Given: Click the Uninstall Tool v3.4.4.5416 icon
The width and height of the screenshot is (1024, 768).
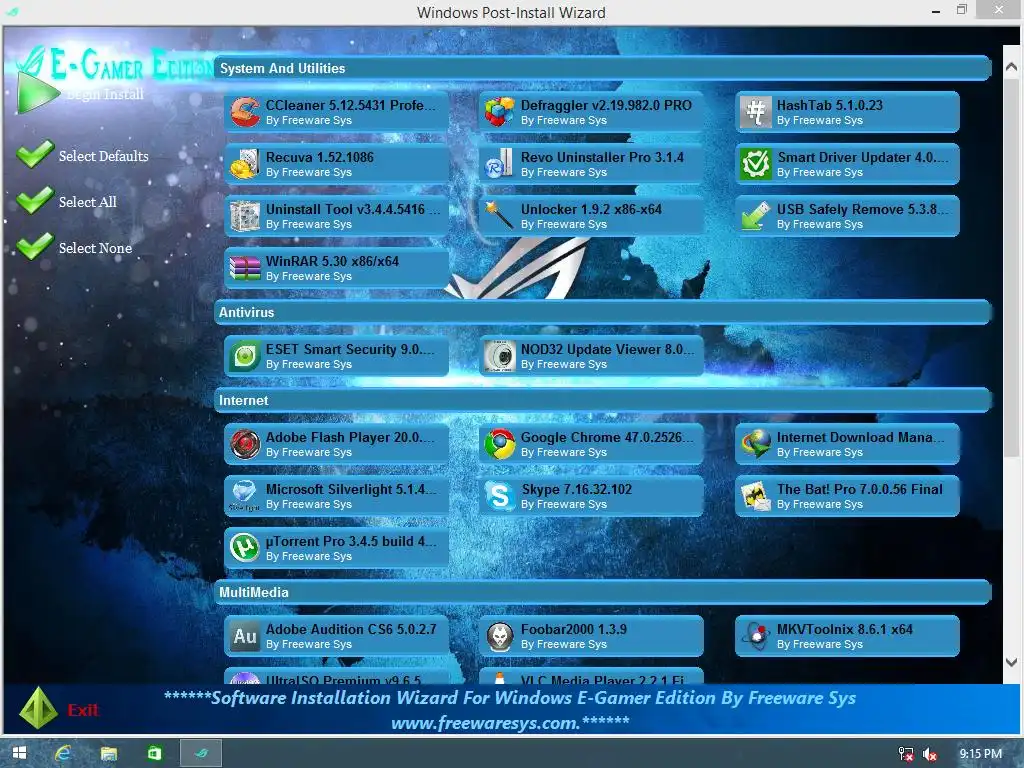Looking at the screenshot, I should pos(245,216).
